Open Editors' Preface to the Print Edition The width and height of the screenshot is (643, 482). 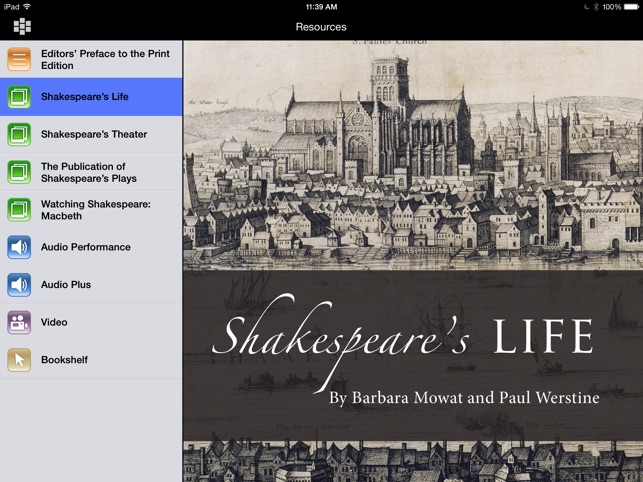[91, 59]
